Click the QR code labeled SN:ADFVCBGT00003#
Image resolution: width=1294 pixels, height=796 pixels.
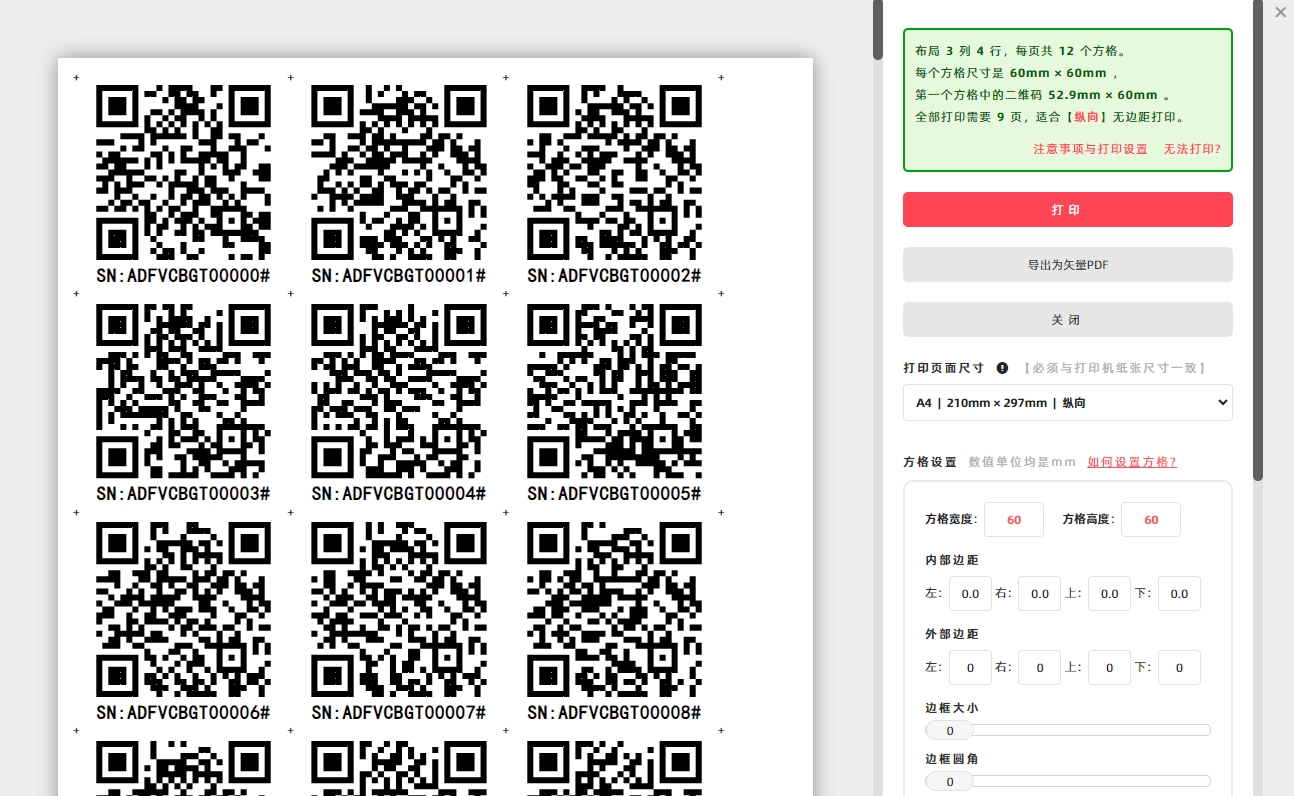(x=183, y=391)
